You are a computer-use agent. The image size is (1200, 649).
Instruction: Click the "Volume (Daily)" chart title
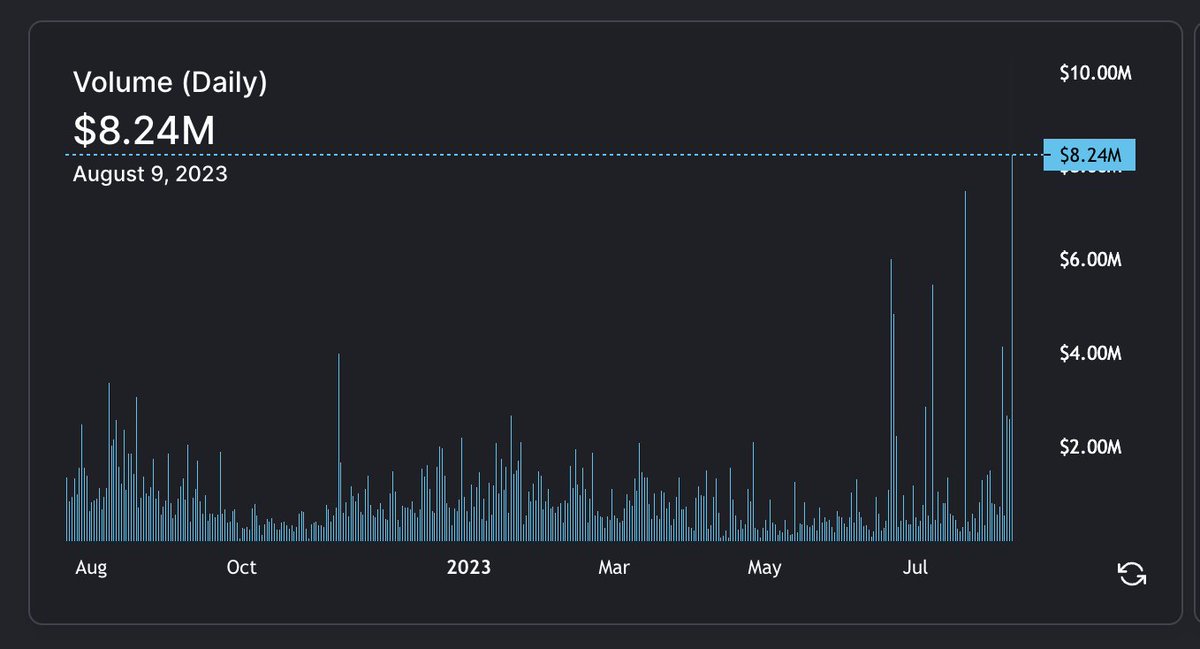[170, 83]
